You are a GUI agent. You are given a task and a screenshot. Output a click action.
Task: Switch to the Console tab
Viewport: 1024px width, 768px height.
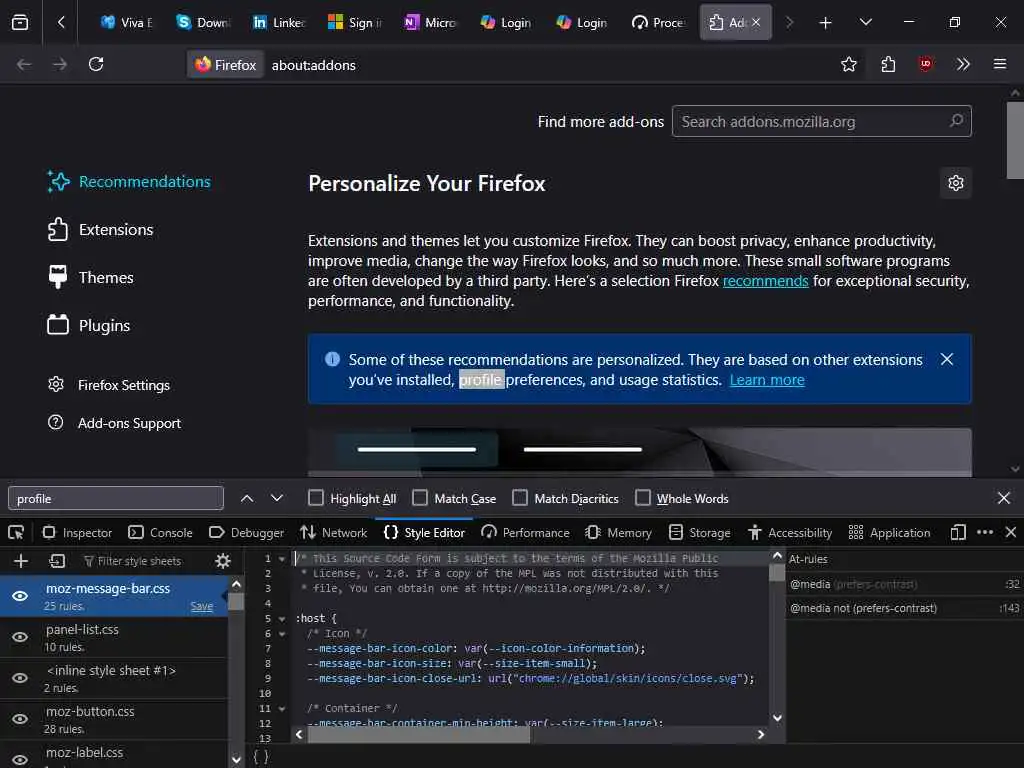coord(161,532)
